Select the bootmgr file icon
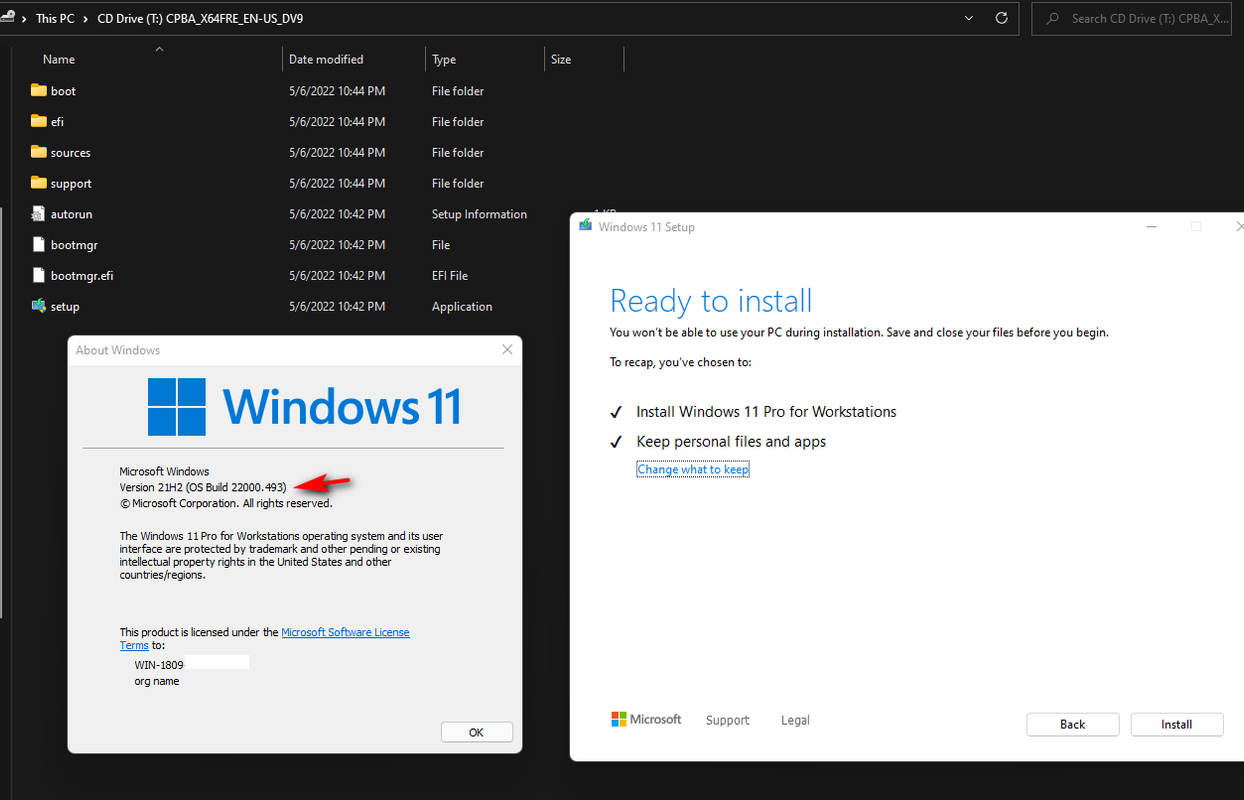Image resolution: width=1244 pixels, height=800 pixels. click(39, 244)
